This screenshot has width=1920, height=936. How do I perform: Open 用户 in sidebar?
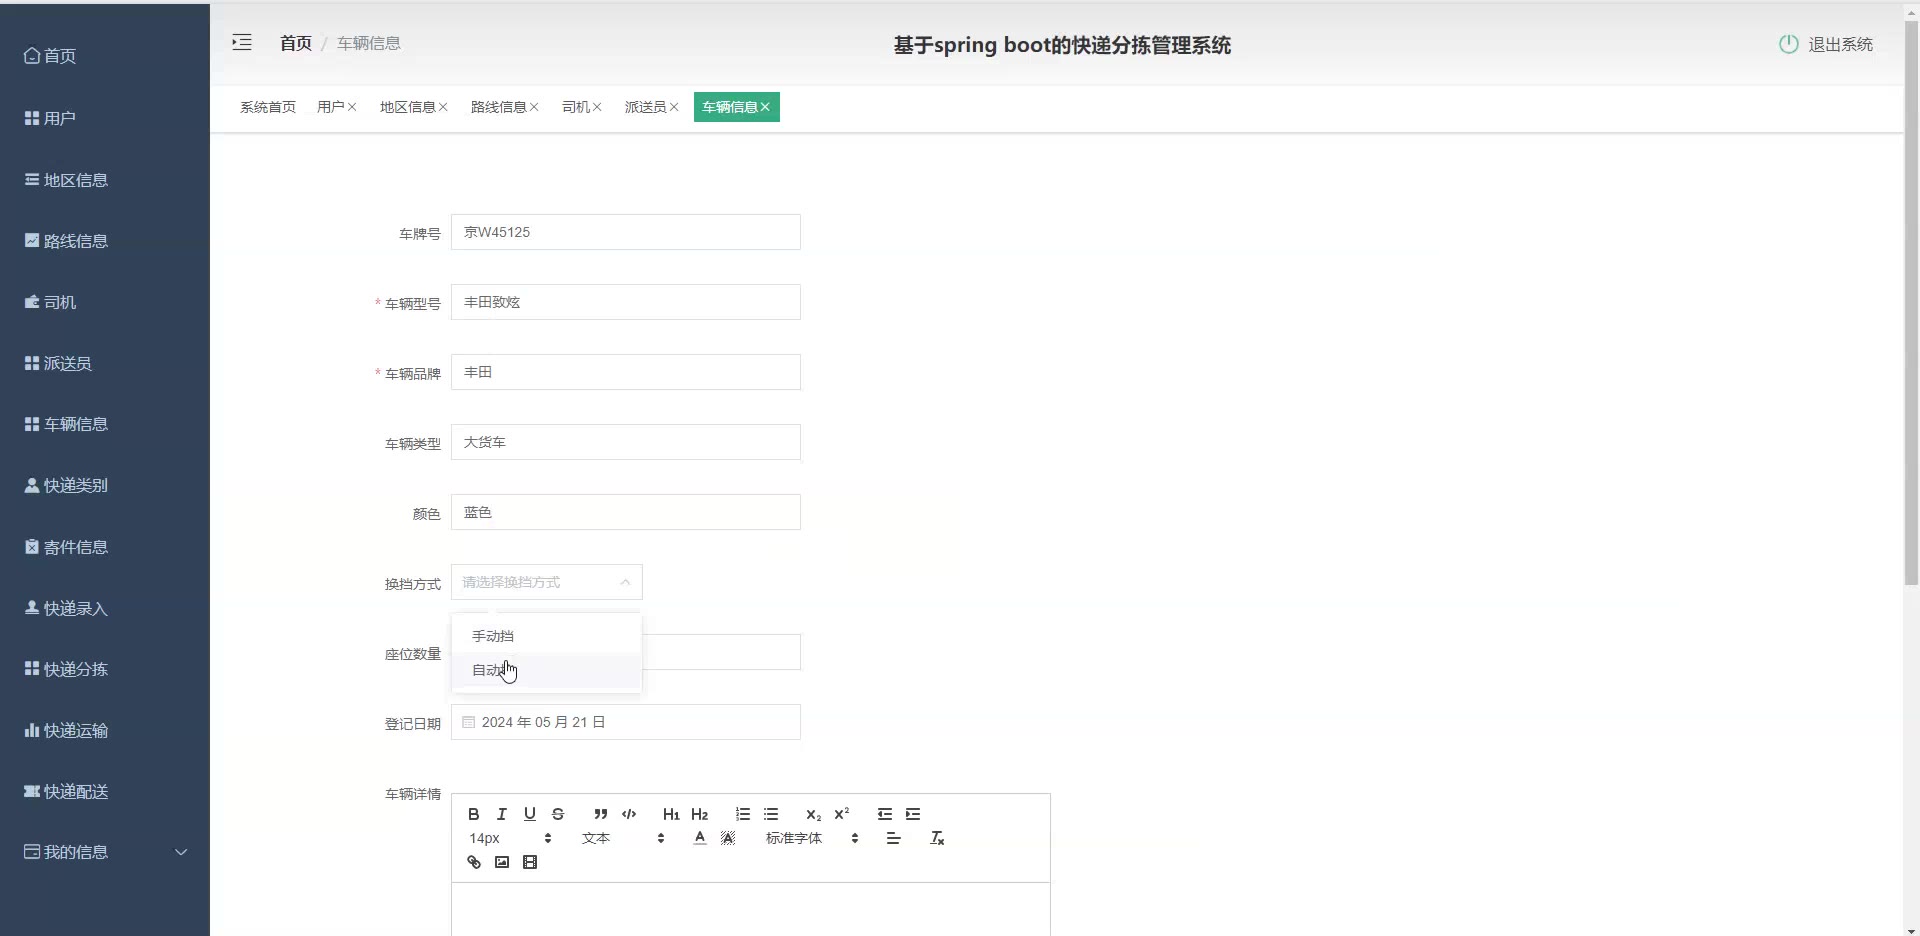105,118
